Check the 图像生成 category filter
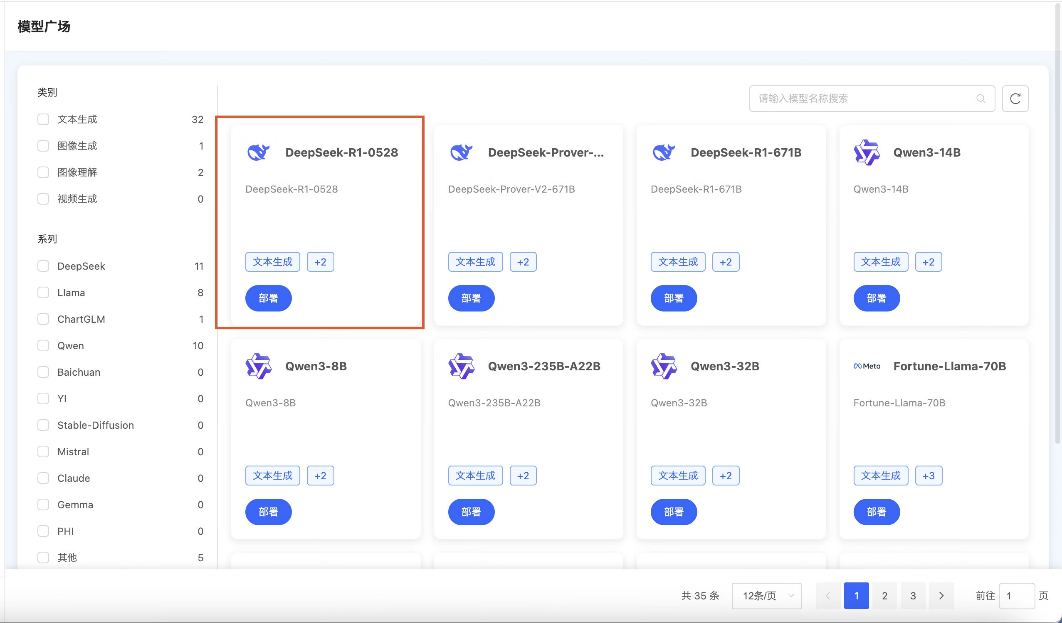Image resolution: width=1062 pixels, height=623 pixels. pyautogui.click(x=43, y=146)
